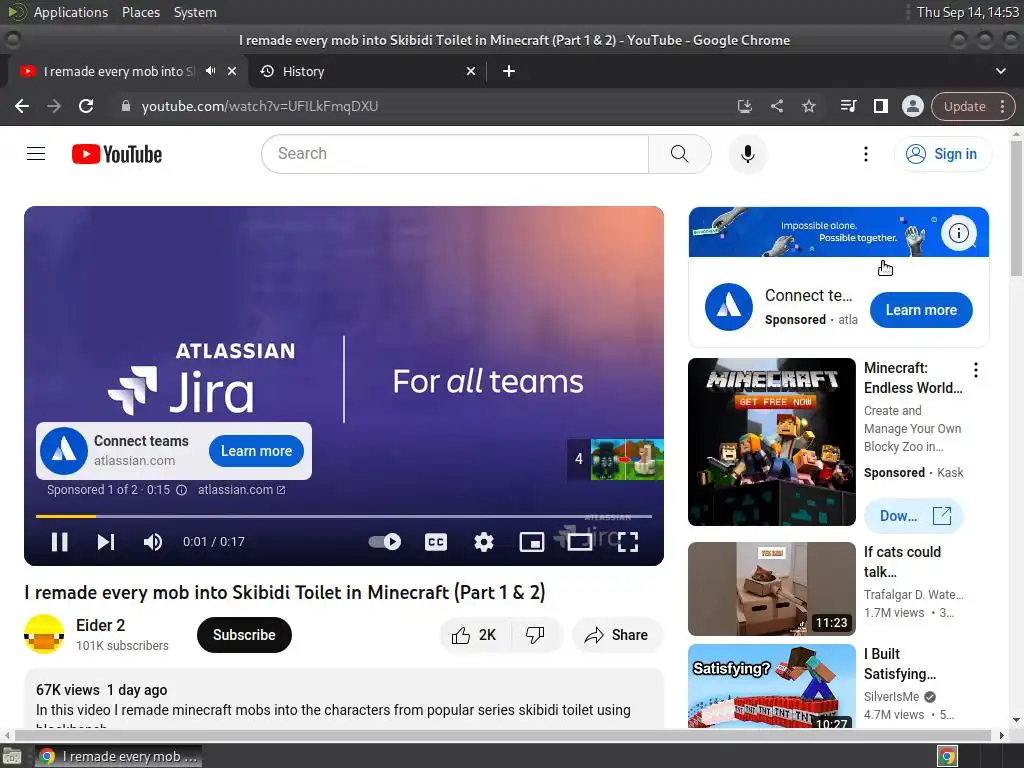The width and height of the screenshot is (1024, 768).
Task: Switch to miniplayer mode
Action: click(532, 542)
